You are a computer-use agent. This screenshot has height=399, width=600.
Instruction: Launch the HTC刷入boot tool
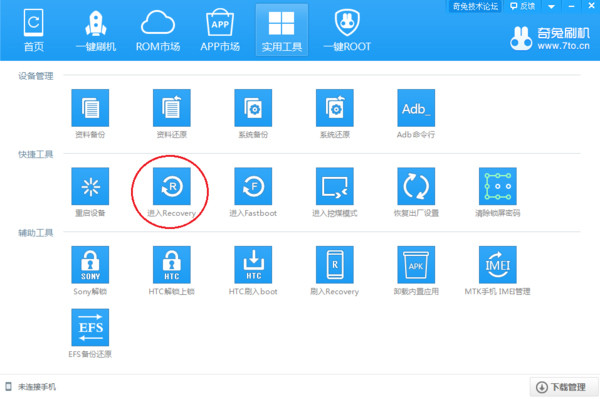253,270
